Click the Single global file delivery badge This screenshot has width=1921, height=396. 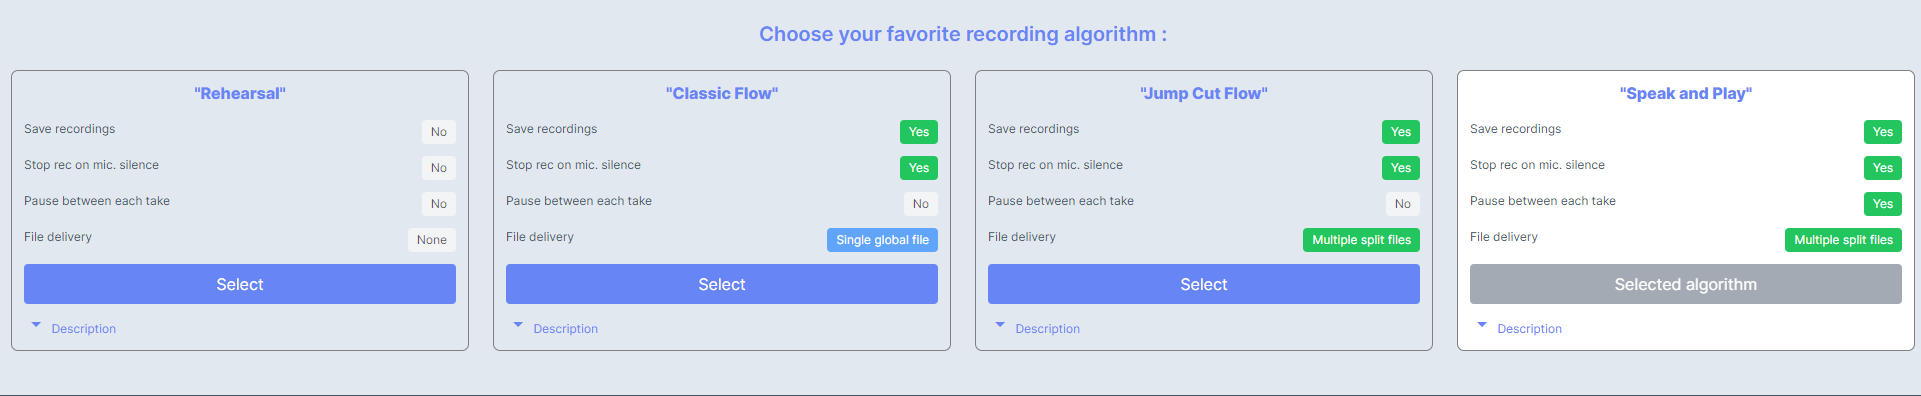882,240
